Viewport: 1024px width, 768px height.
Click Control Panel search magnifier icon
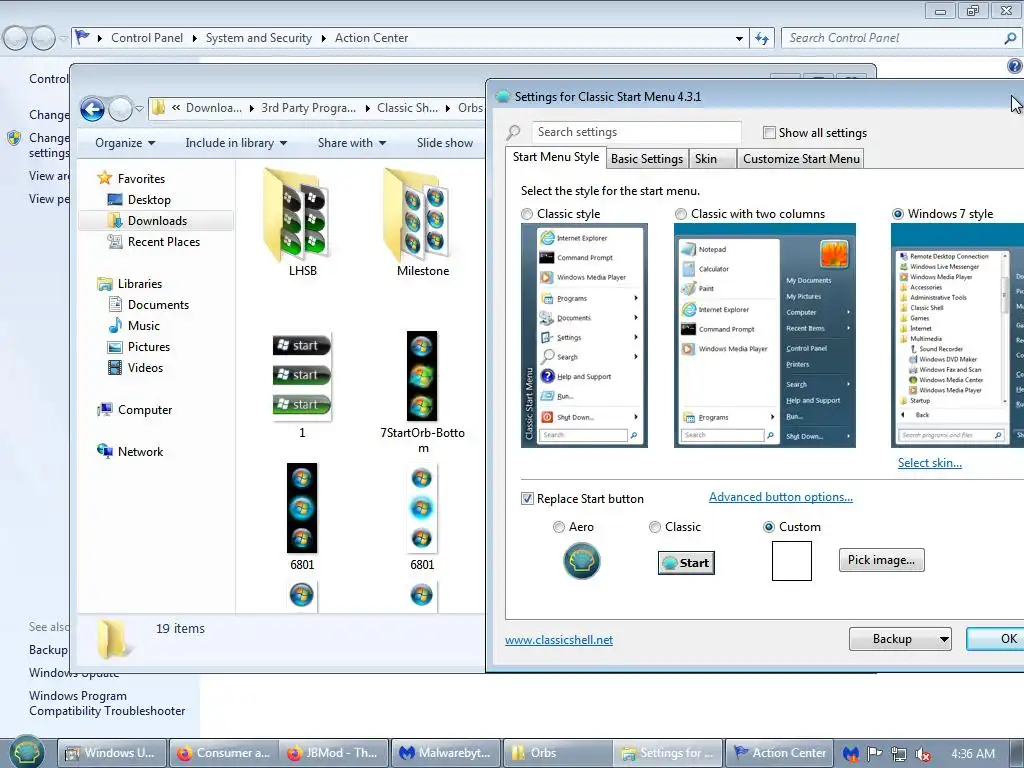[1010, 38]
